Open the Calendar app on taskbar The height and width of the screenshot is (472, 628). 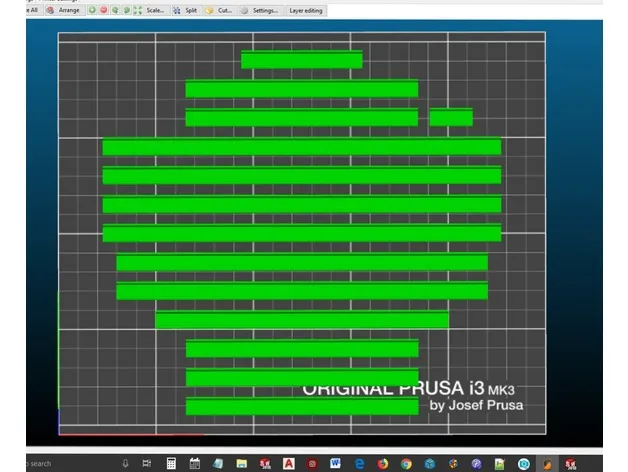coord(195,464)
